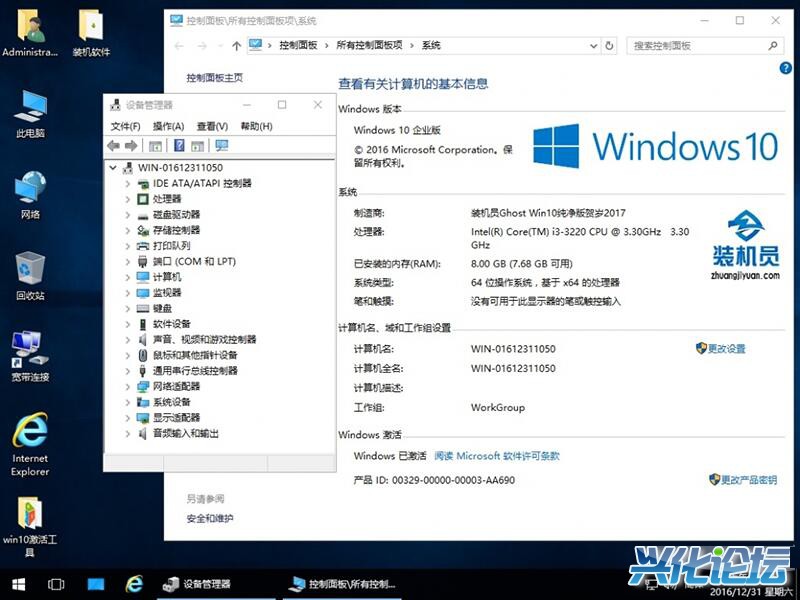The image size is (800, 600).
Task: Click the Windows Start button
Action: (18, 584)
